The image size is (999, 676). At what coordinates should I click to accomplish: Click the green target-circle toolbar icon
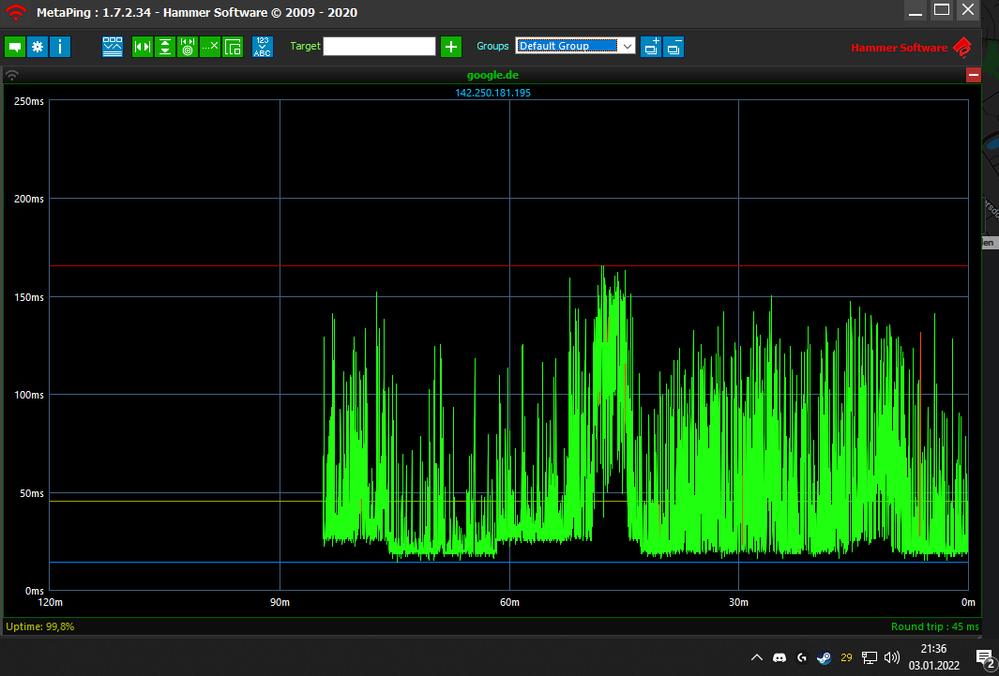[x=187, y=47]
